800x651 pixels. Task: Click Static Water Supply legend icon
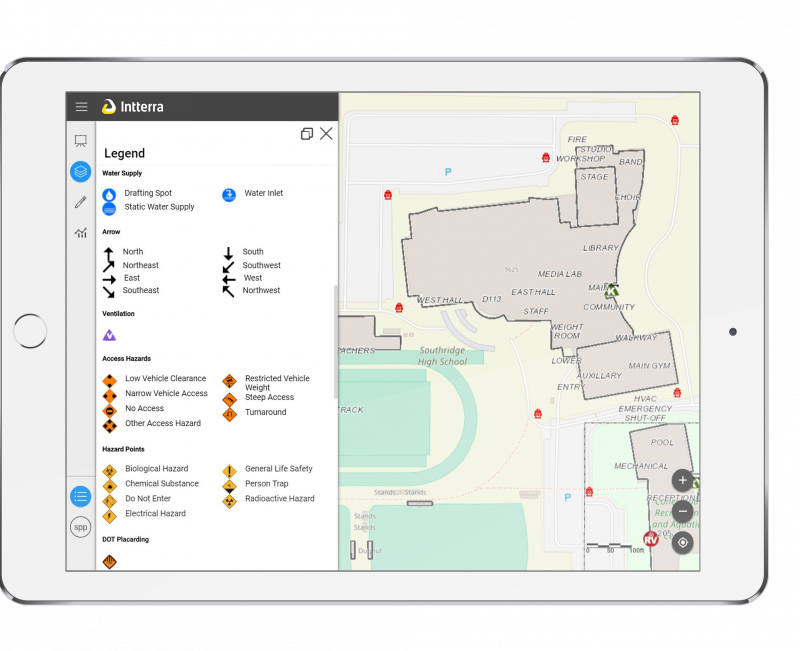[109, 208]
